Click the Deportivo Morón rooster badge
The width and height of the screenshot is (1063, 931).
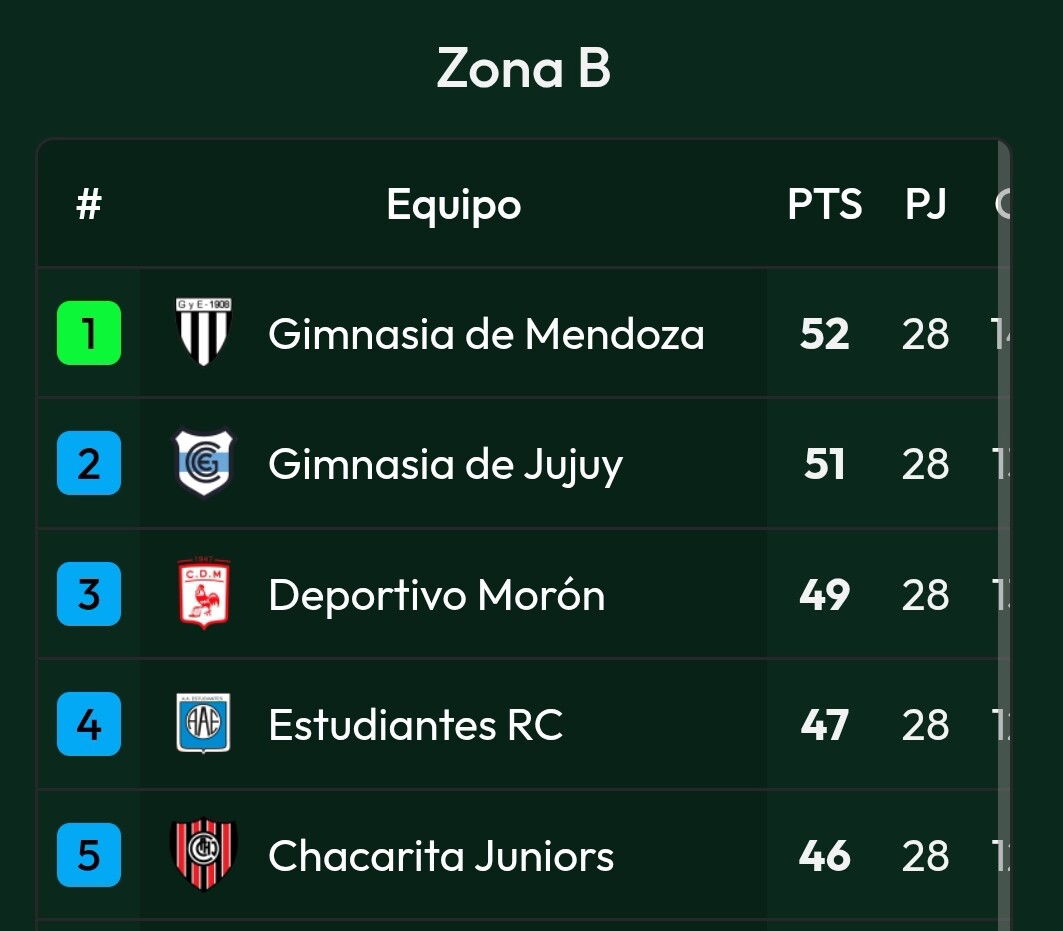point(203,593)
